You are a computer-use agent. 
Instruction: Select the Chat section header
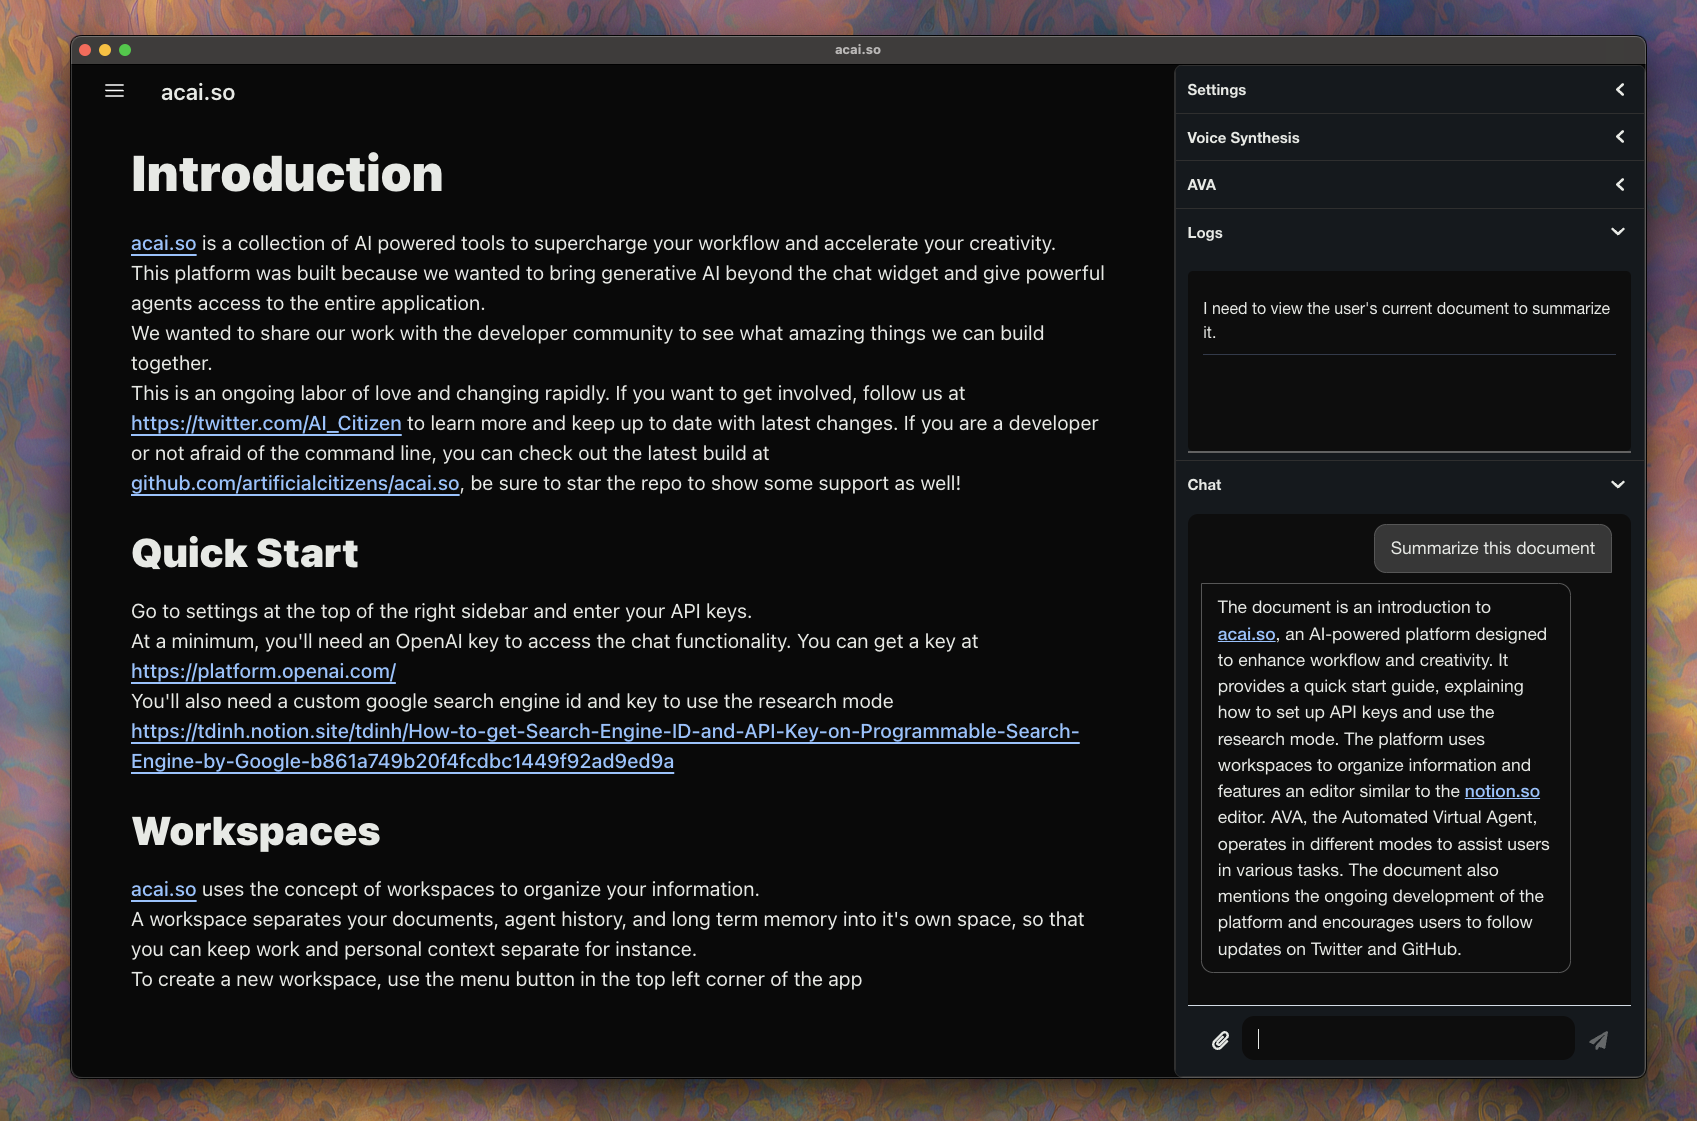pyautogui.click(x=1410, y=485)
